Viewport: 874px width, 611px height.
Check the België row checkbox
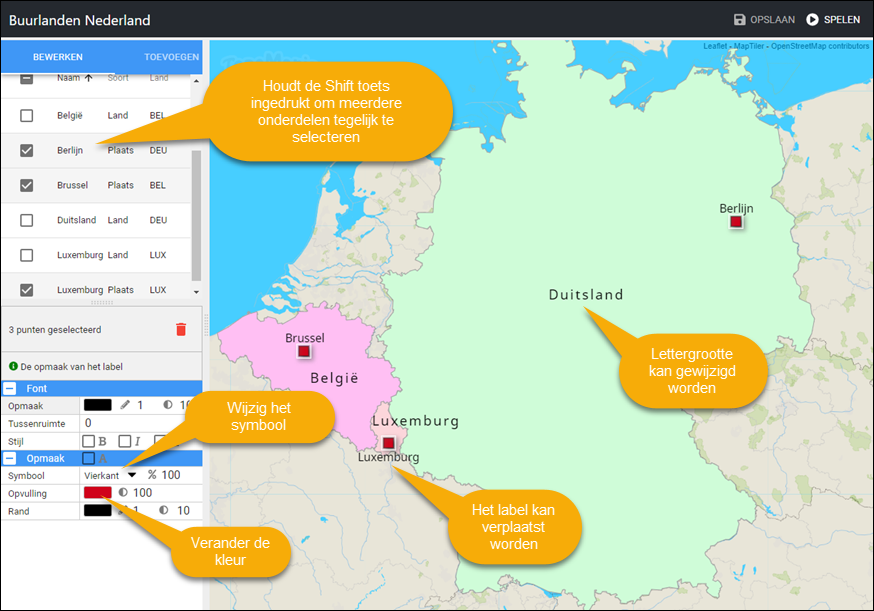[x=27, y=116]
